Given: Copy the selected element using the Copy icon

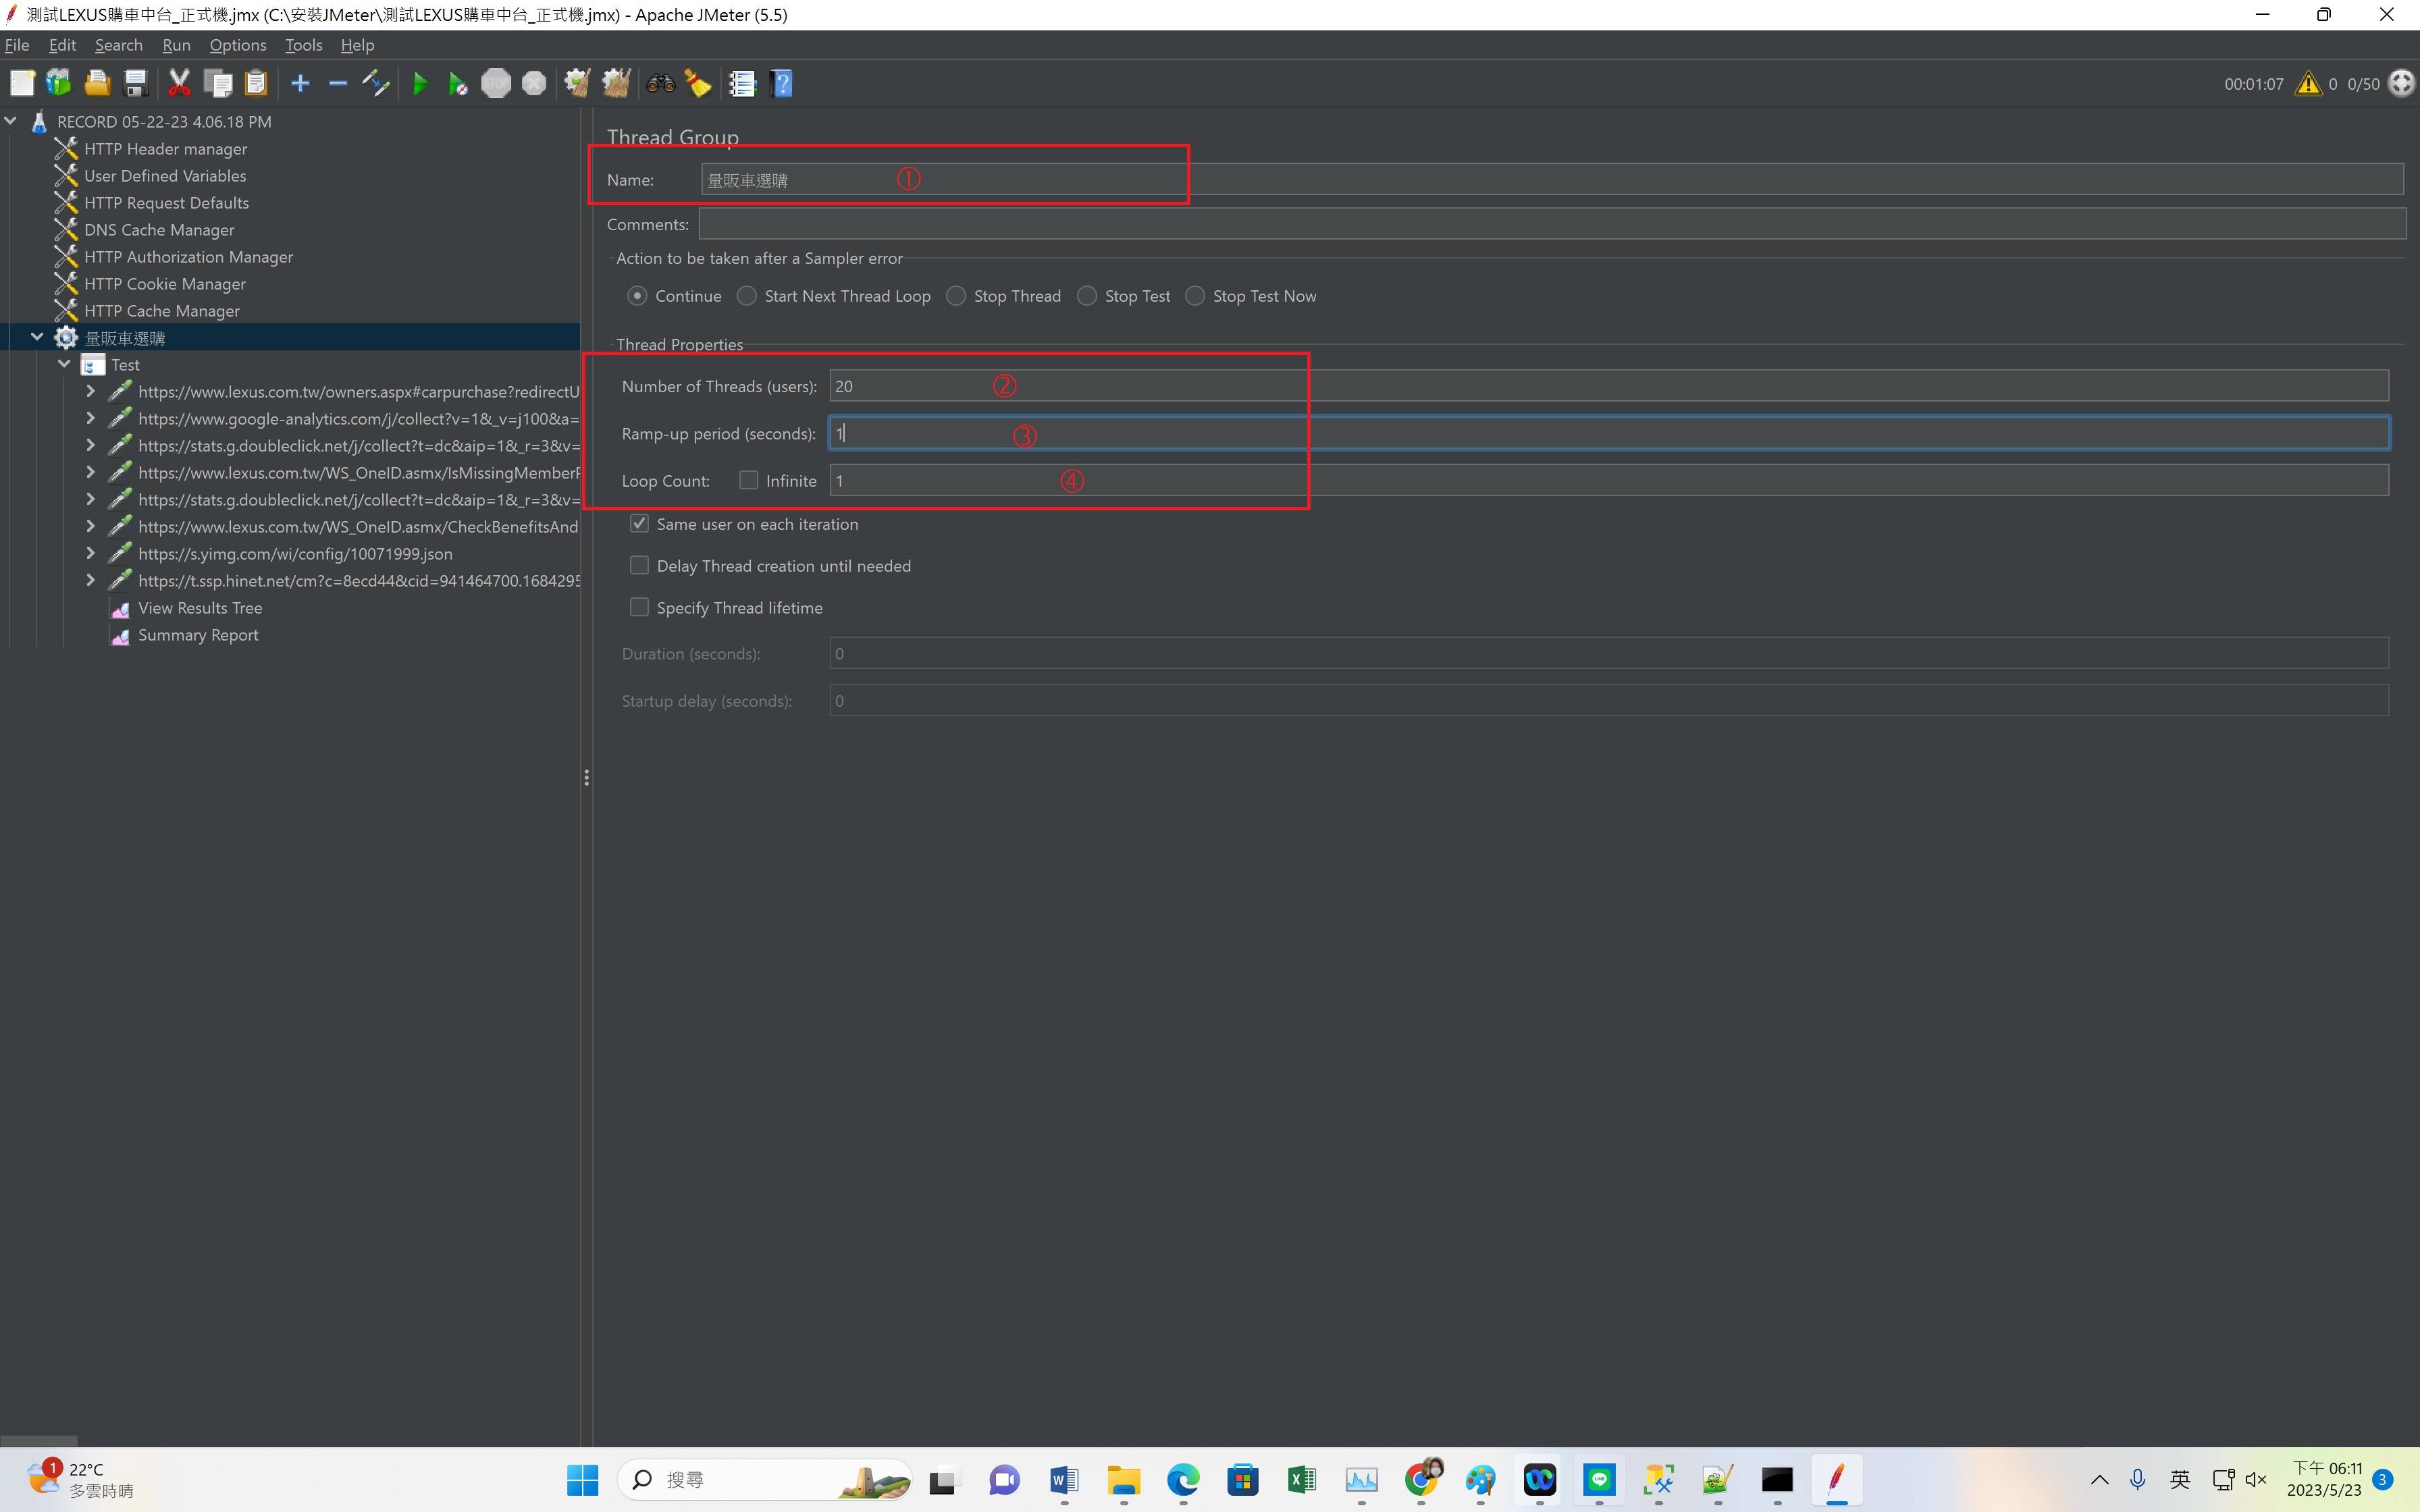Looking at the screenshot, I should pos(218,84).
